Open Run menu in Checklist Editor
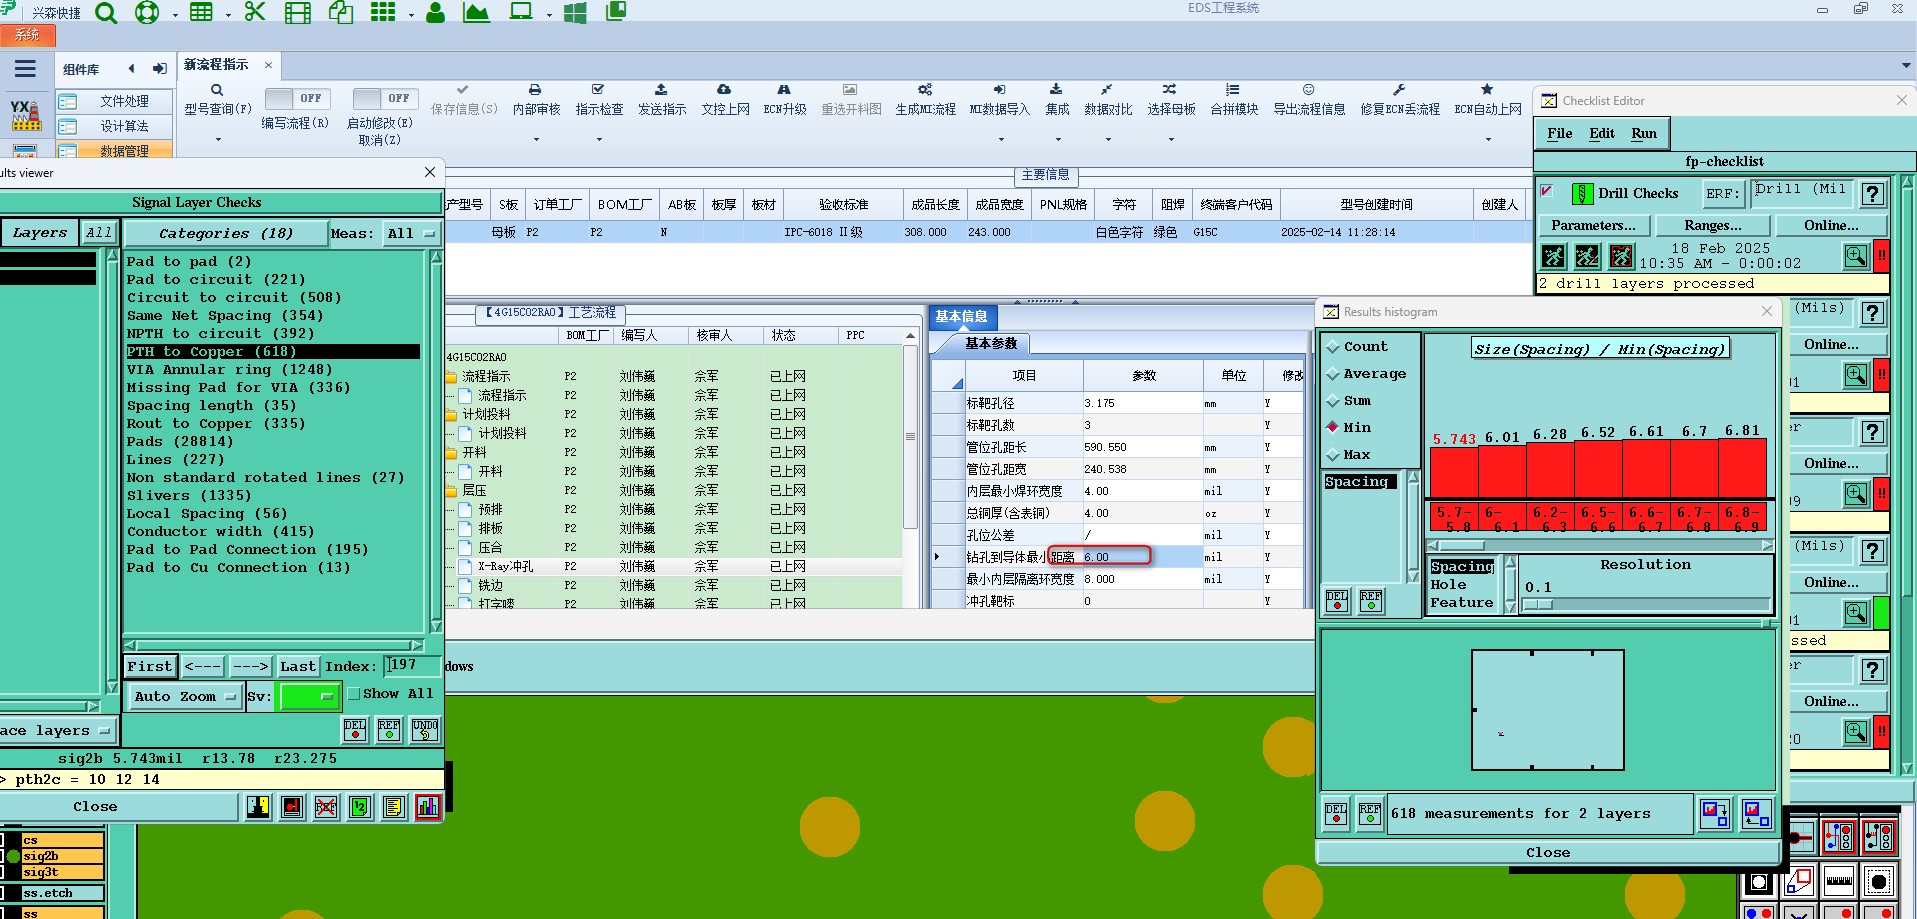This screenshot has width=1917, height=919. (1643, 133)
